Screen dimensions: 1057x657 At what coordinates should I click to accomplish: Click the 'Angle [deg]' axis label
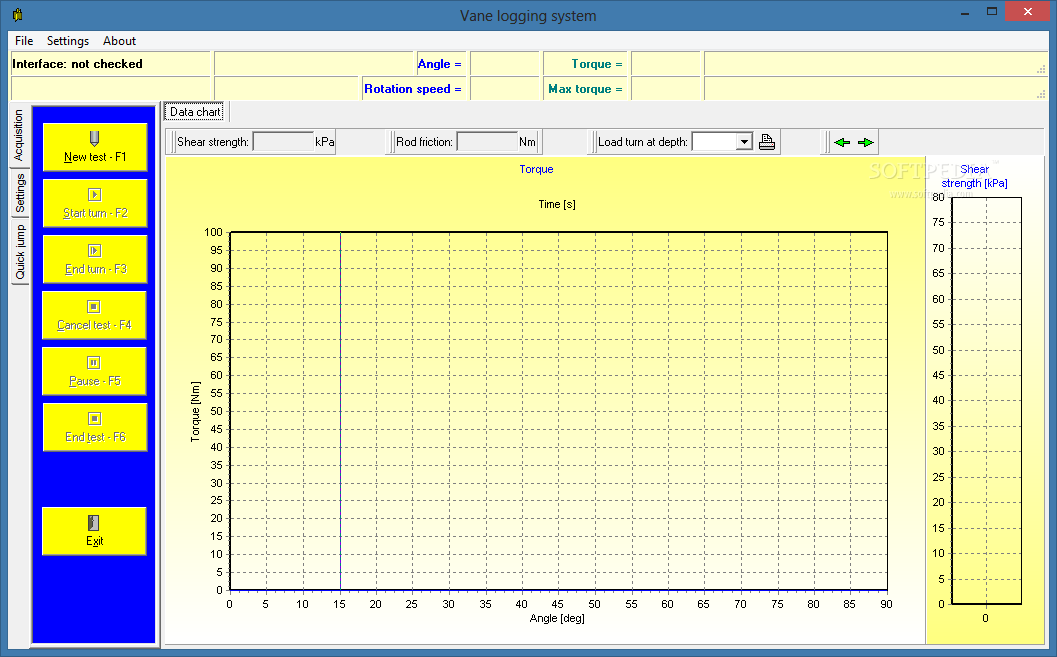point(557,618)
